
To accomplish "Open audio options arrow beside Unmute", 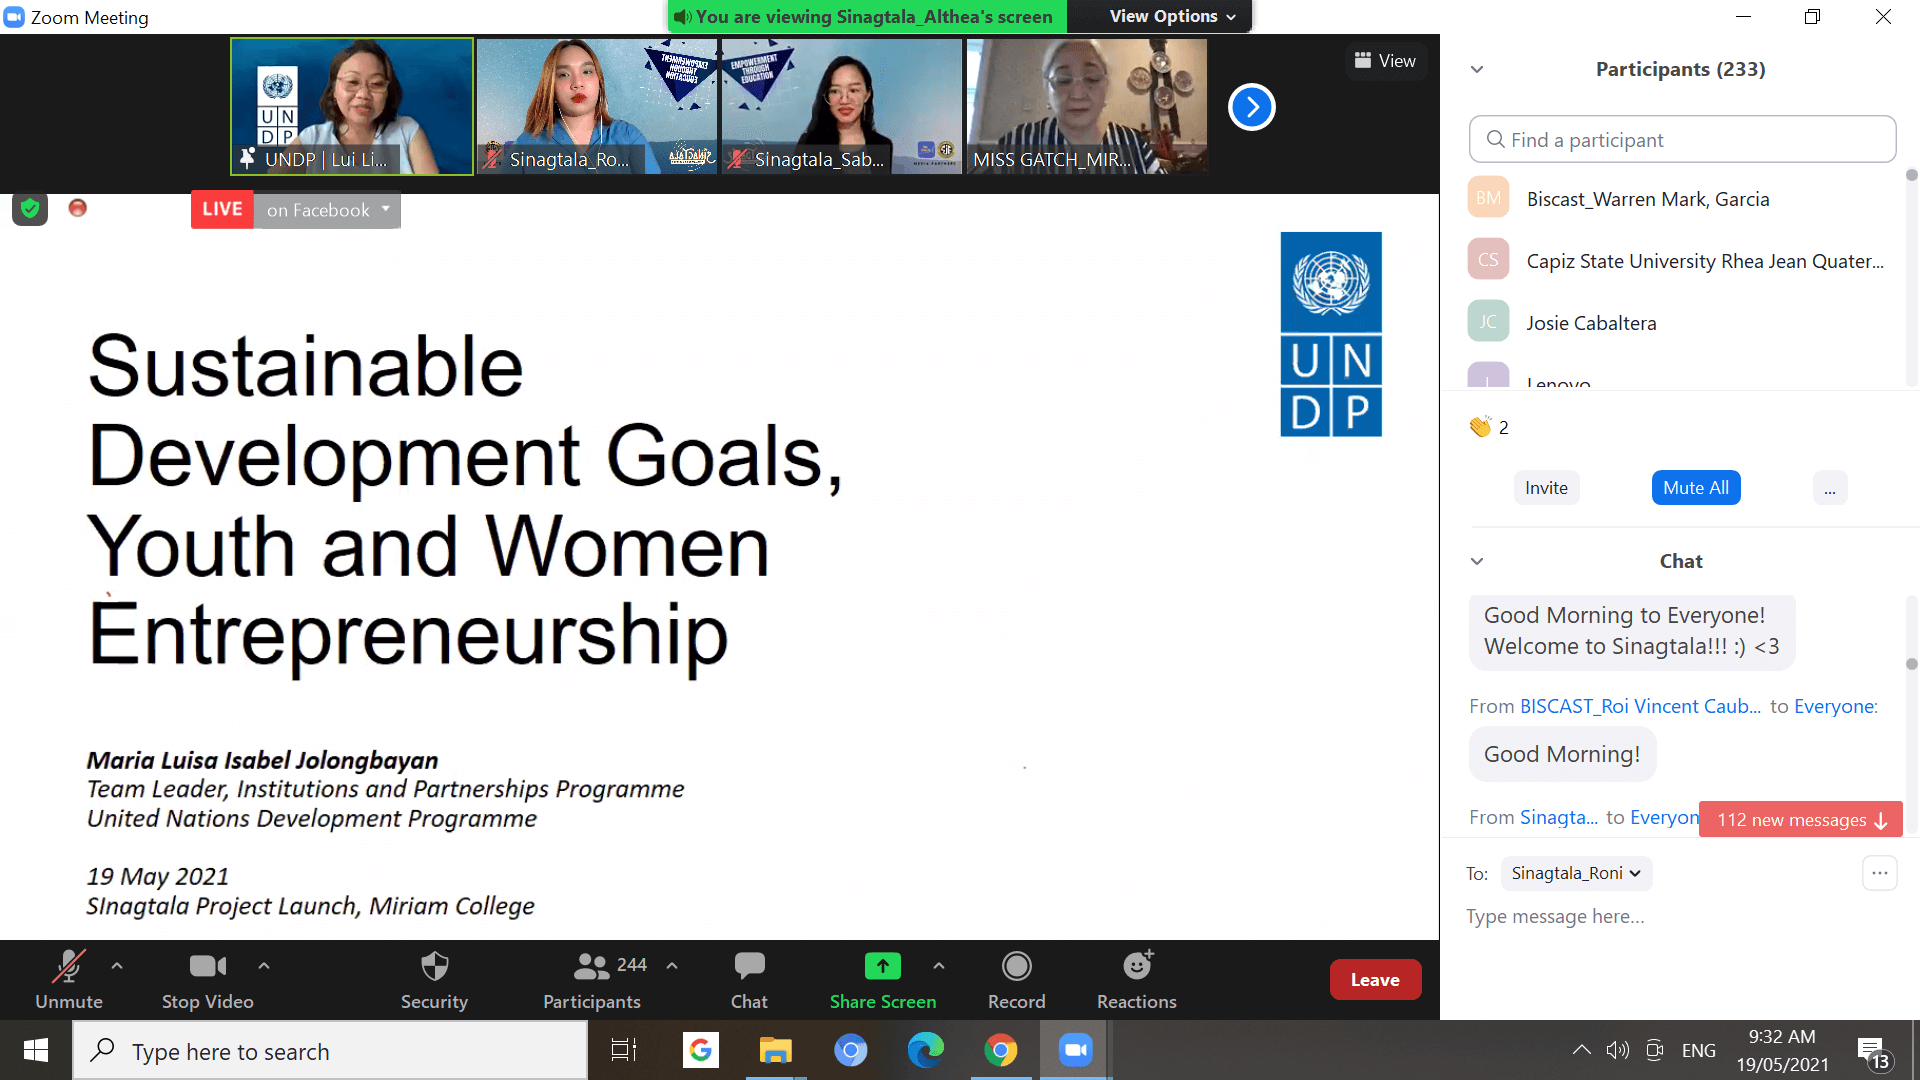I will click(x=117, y=966).
